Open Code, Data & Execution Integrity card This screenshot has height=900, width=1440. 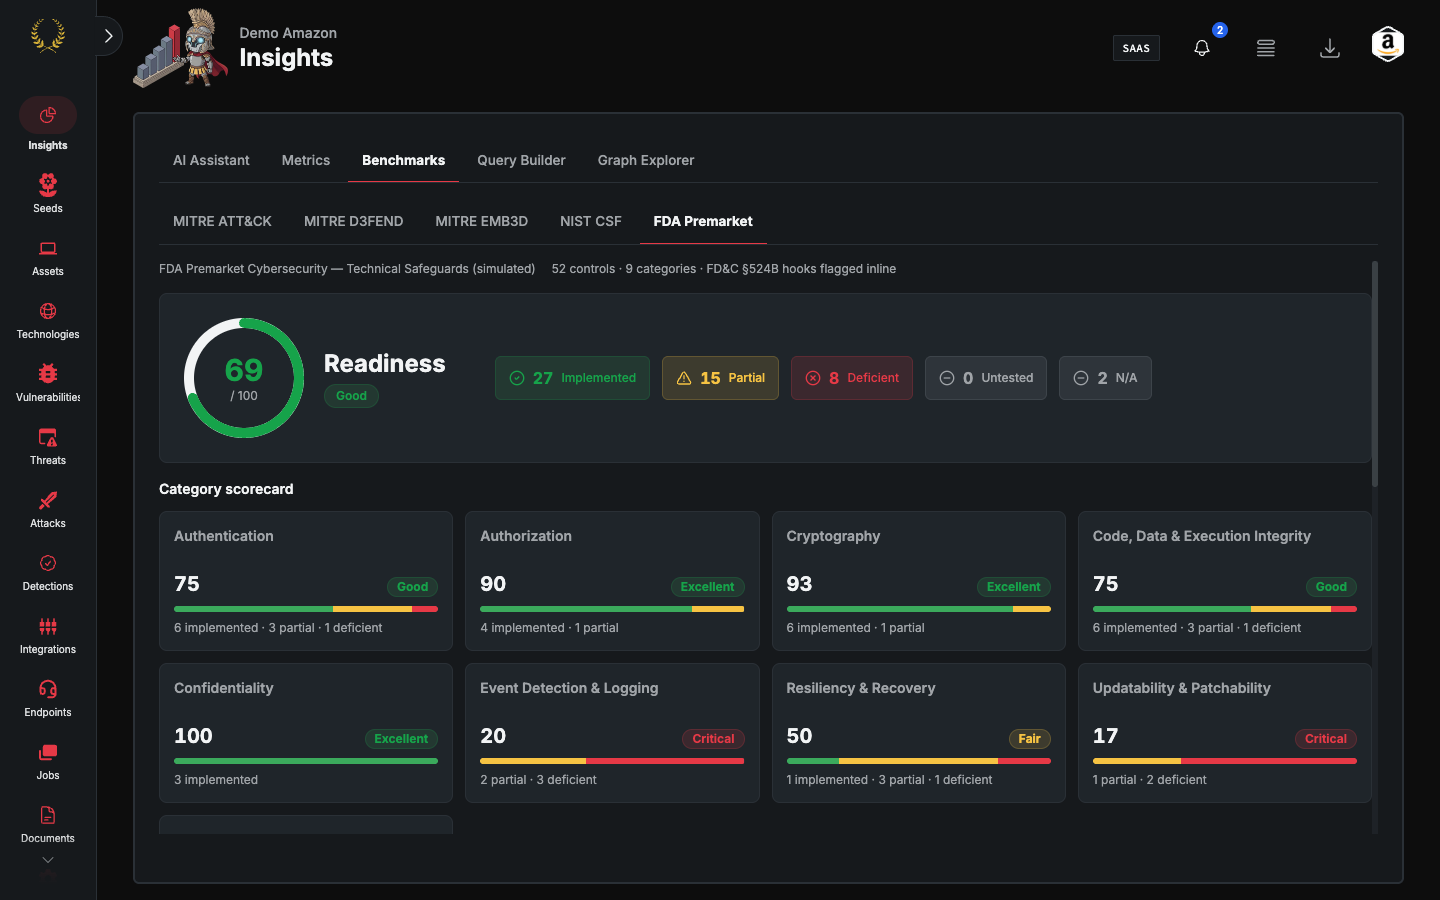point(1225,581)
